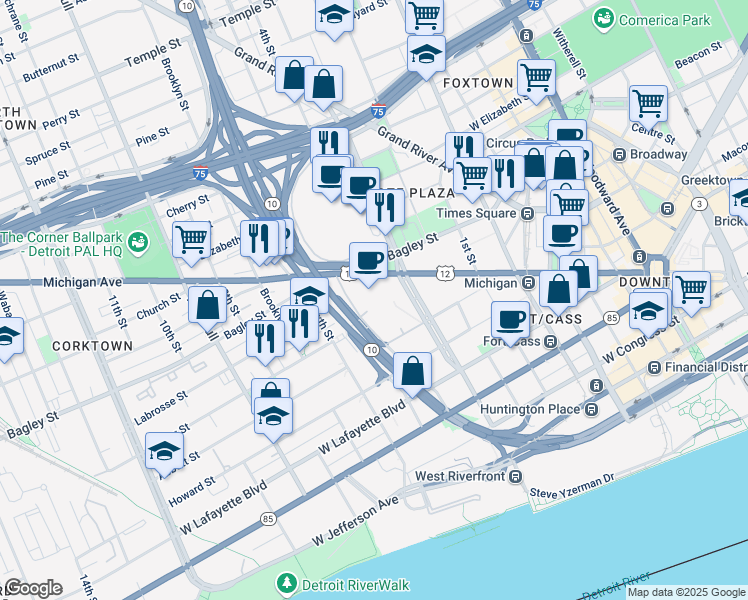Open the coffee cup marker right of Times Square station
Screen dimensions: 748x600
click(x=562, y=236)
